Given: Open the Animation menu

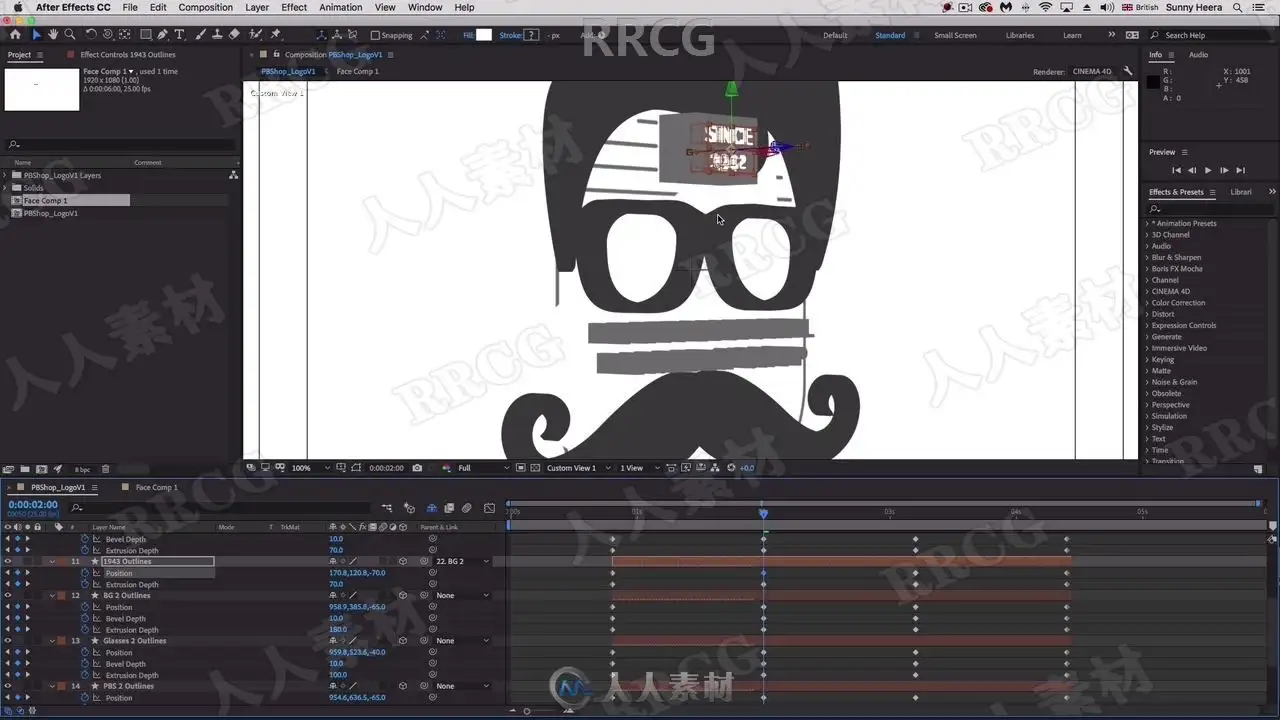Looking at the screenshot, I should [x=341, y=7].
